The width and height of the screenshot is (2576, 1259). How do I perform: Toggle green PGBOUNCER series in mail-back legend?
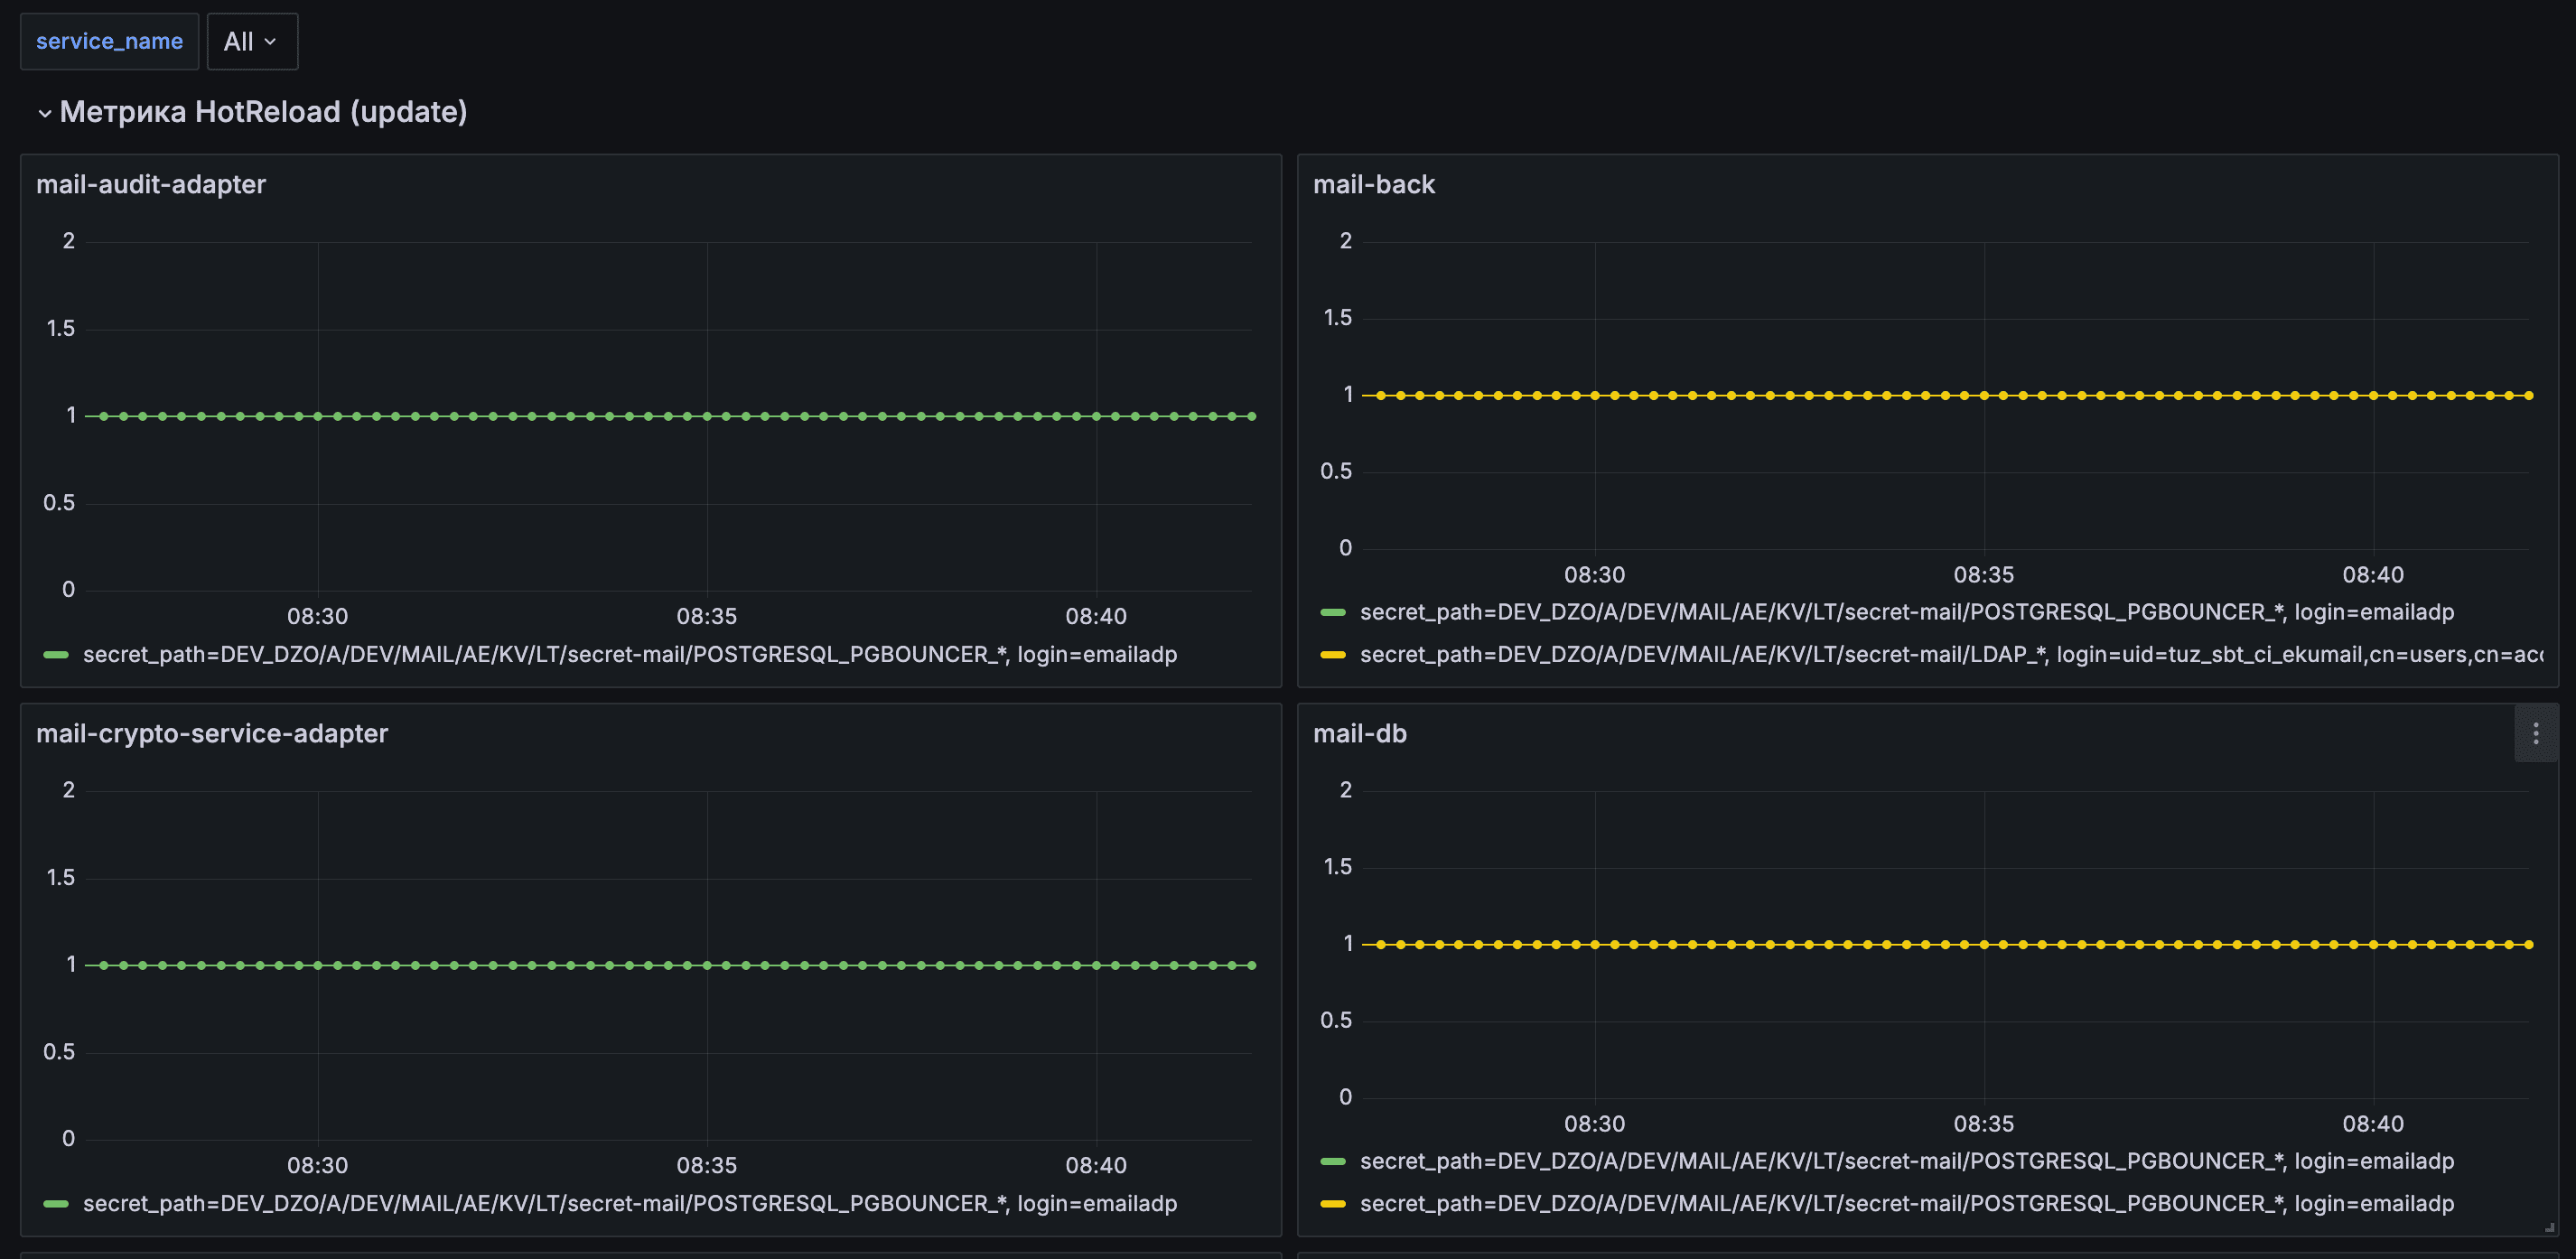[x=1906, y=612]
